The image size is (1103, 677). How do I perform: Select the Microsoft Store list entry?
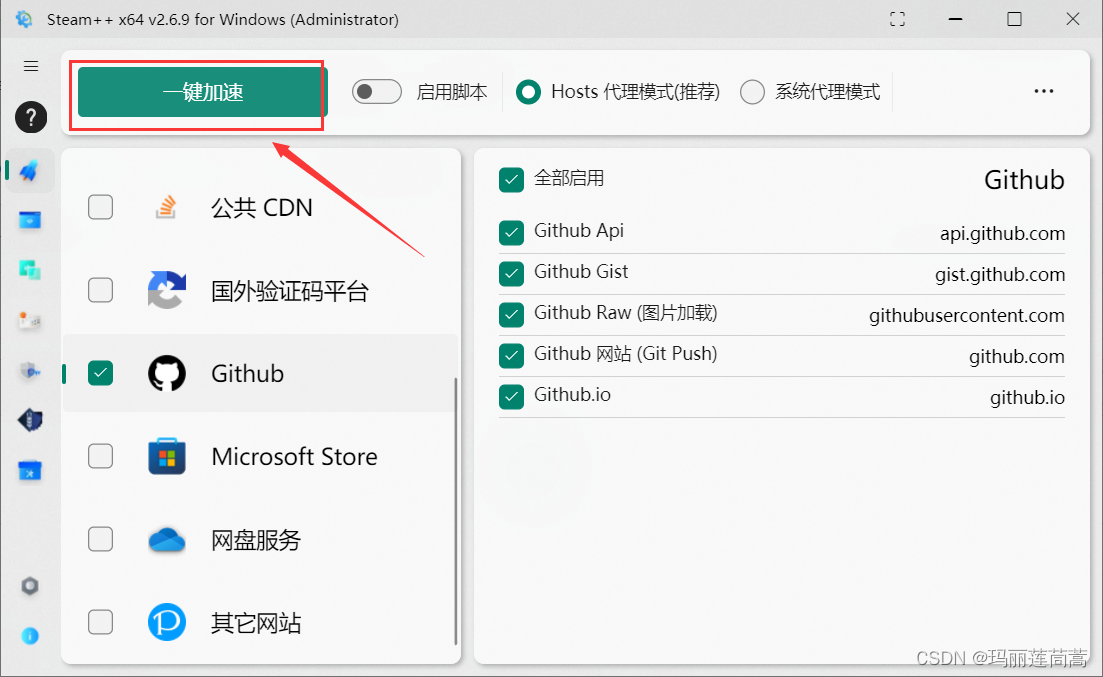coord(260,456)
